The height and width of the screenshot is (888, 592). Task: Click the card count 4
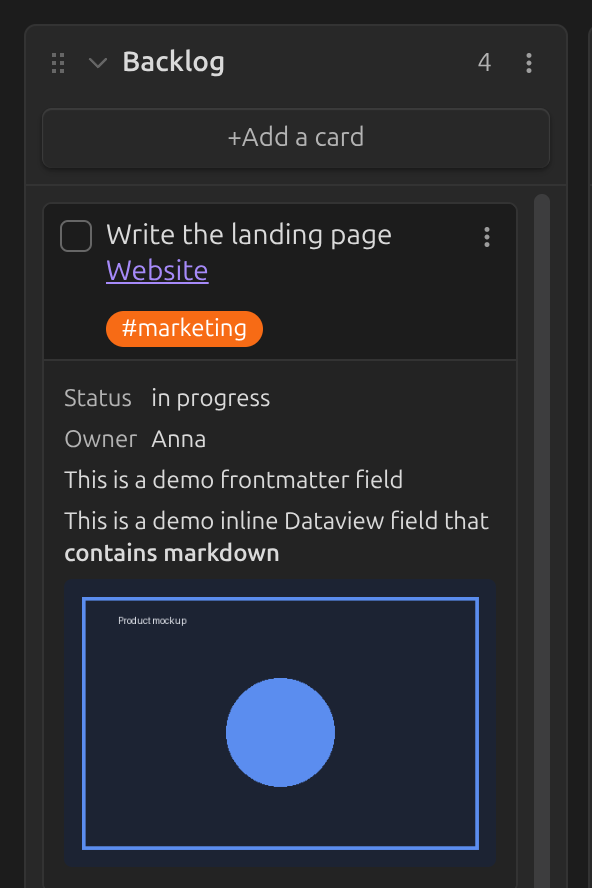(x=484, y=63)
